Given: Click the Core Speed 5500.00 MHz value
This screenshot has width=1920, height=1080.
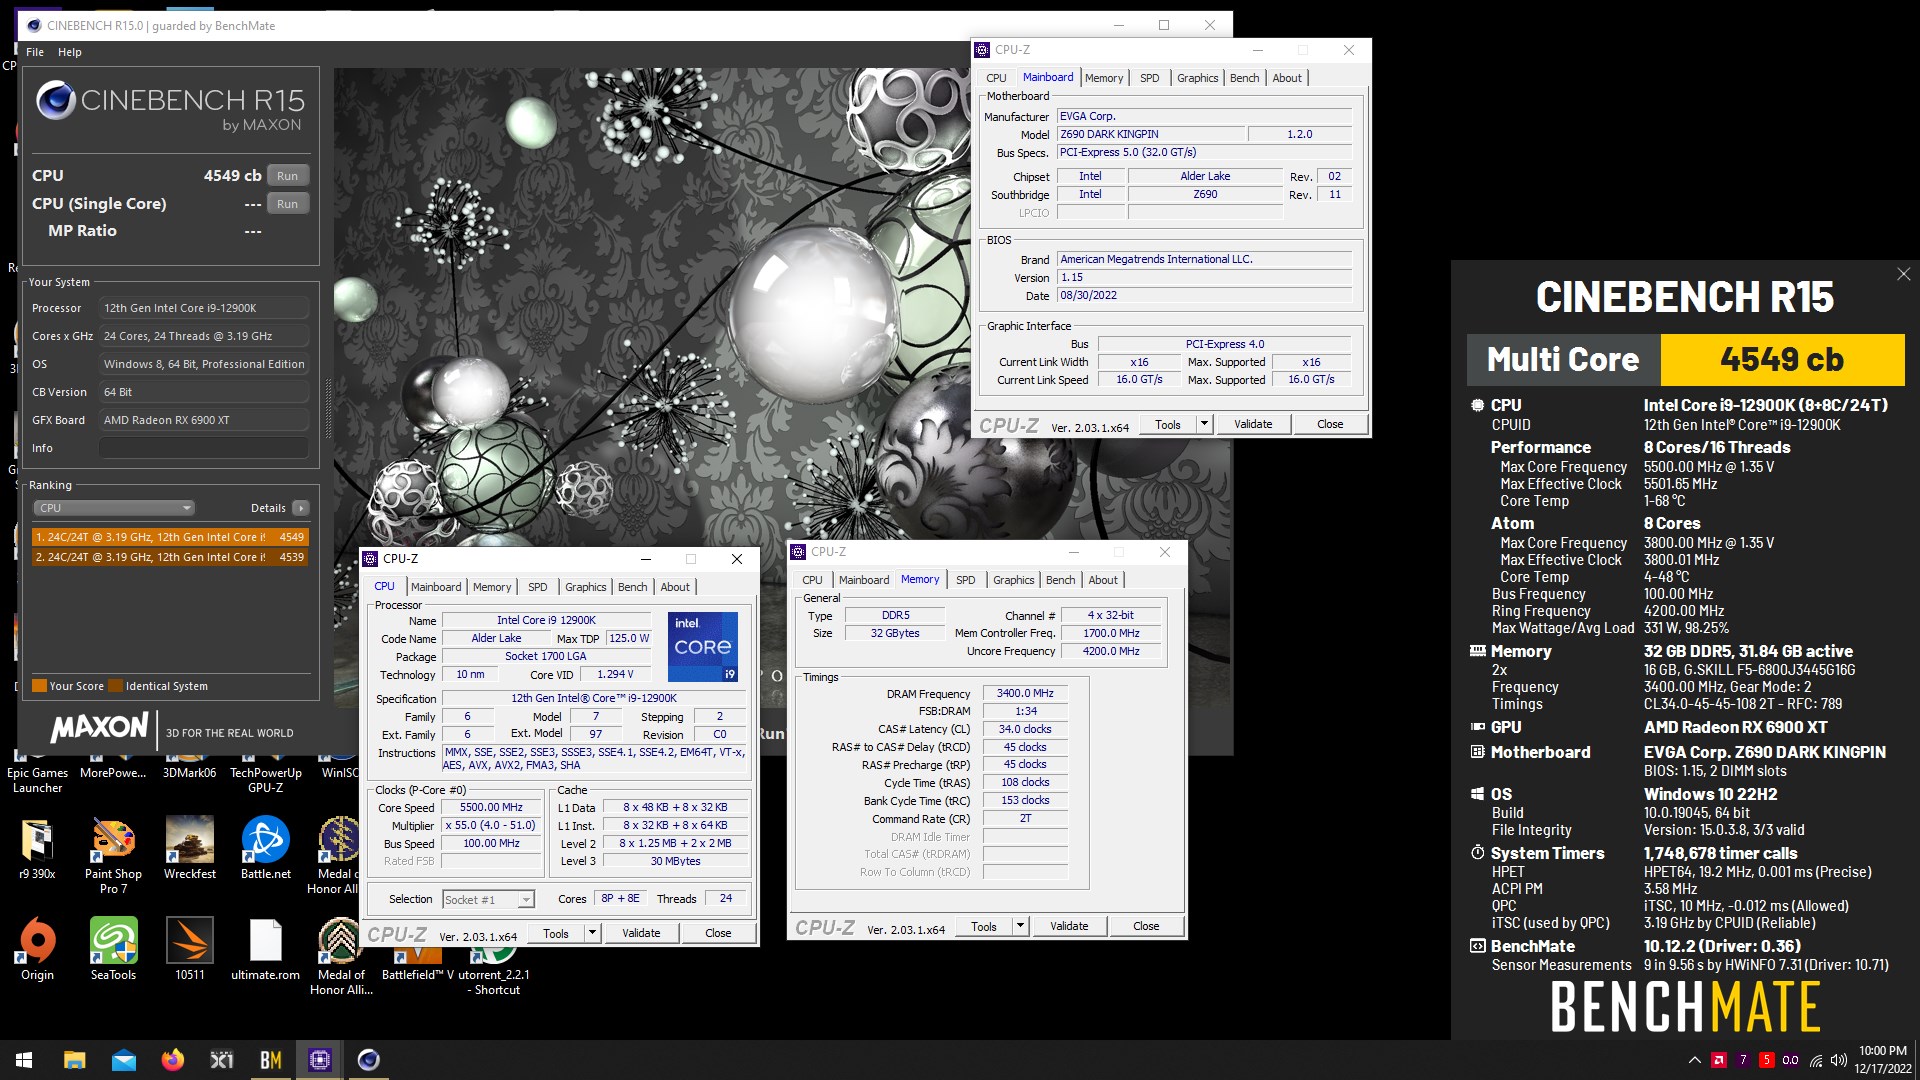Looking at the screenshot, I should [491, 807].
